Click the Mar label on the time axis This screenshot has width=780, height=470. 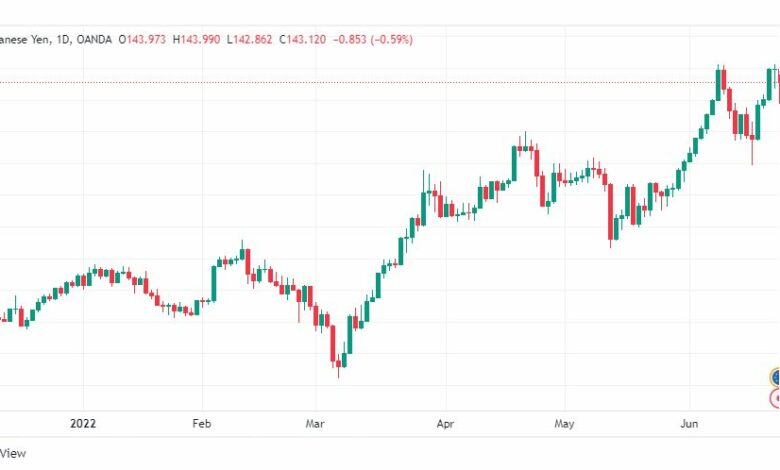[x=315, y=424]
